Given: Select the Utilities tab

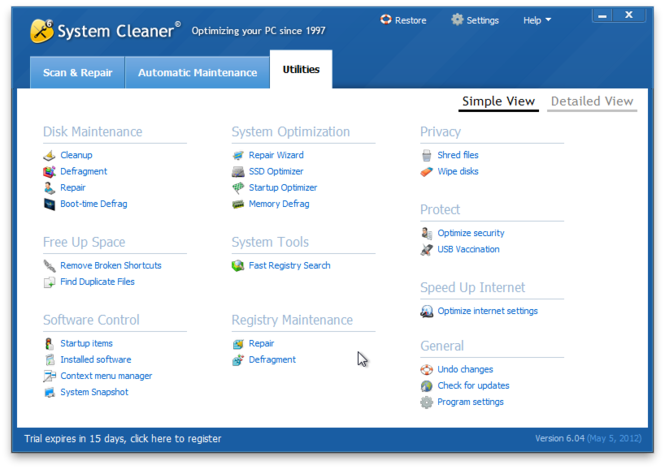Looking at the screenshot, I should click(301, 70).
